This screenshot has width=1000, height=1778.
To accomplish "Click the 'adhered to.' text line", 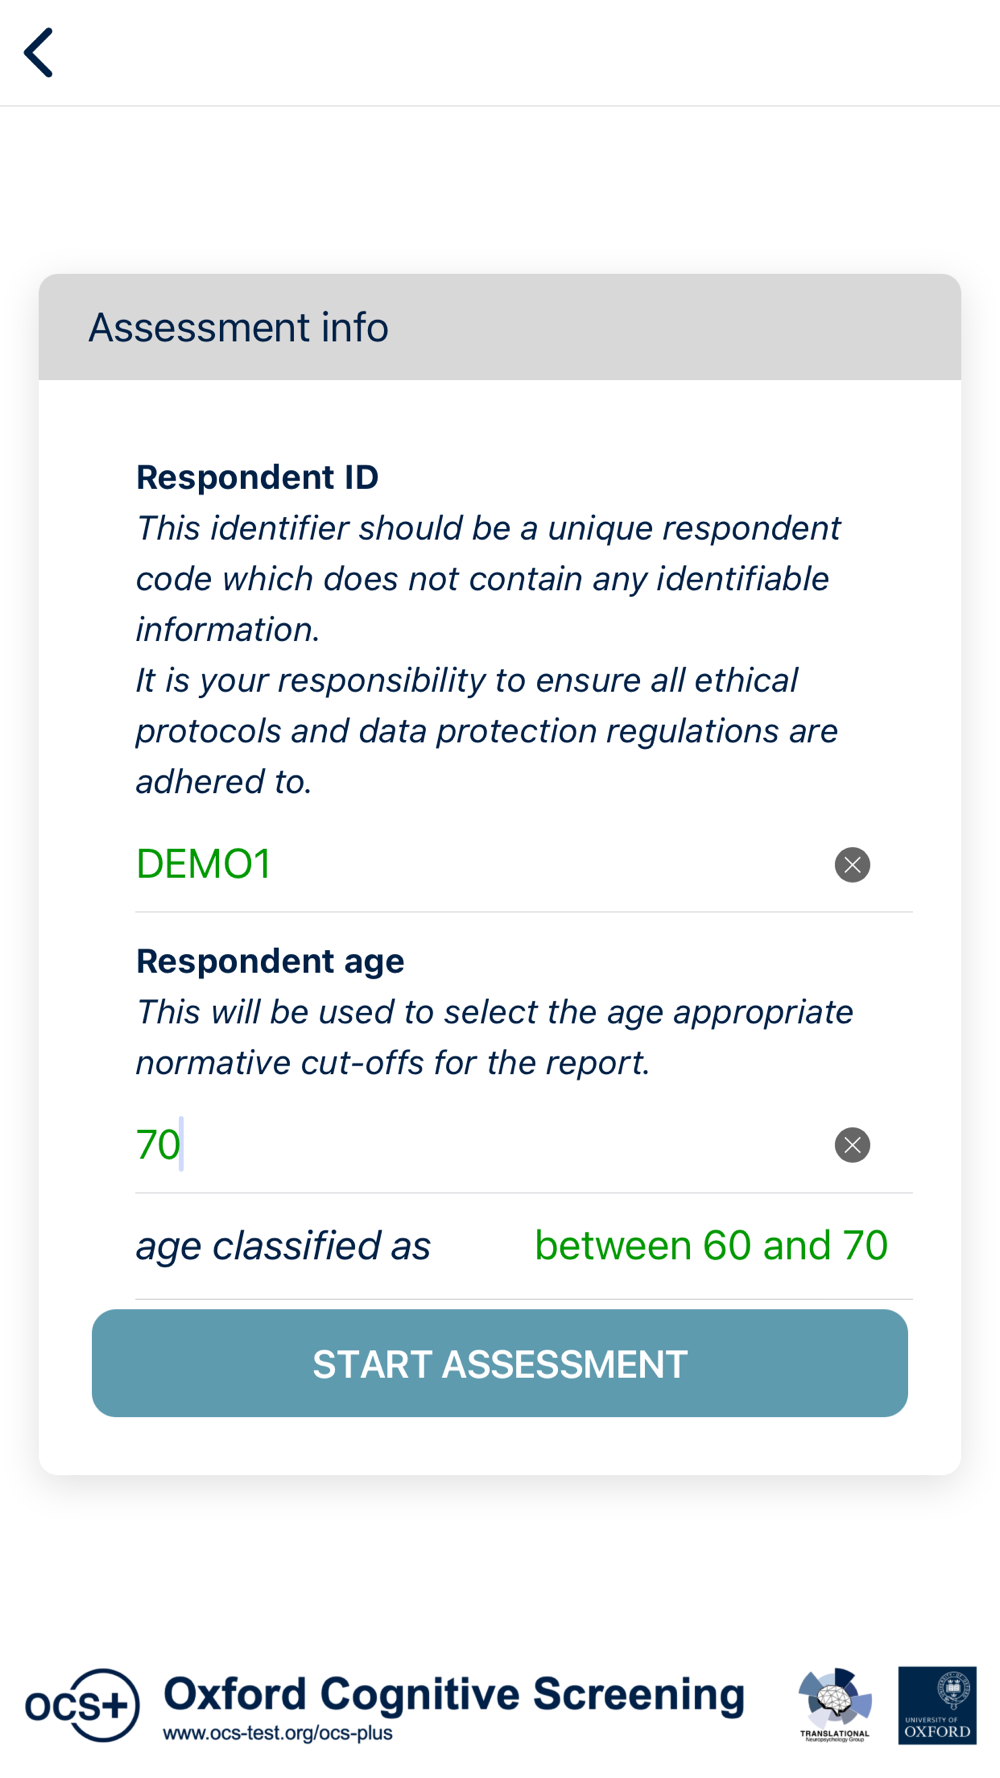I will [224, 782].
